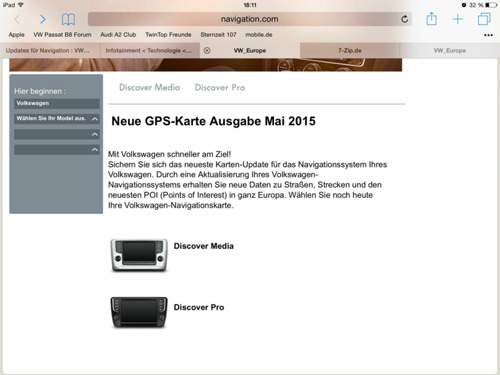Expand the 'Wählen Sie Ihr Modell aus' dropdown
The image size is (500, 375).
click(57, 118)
